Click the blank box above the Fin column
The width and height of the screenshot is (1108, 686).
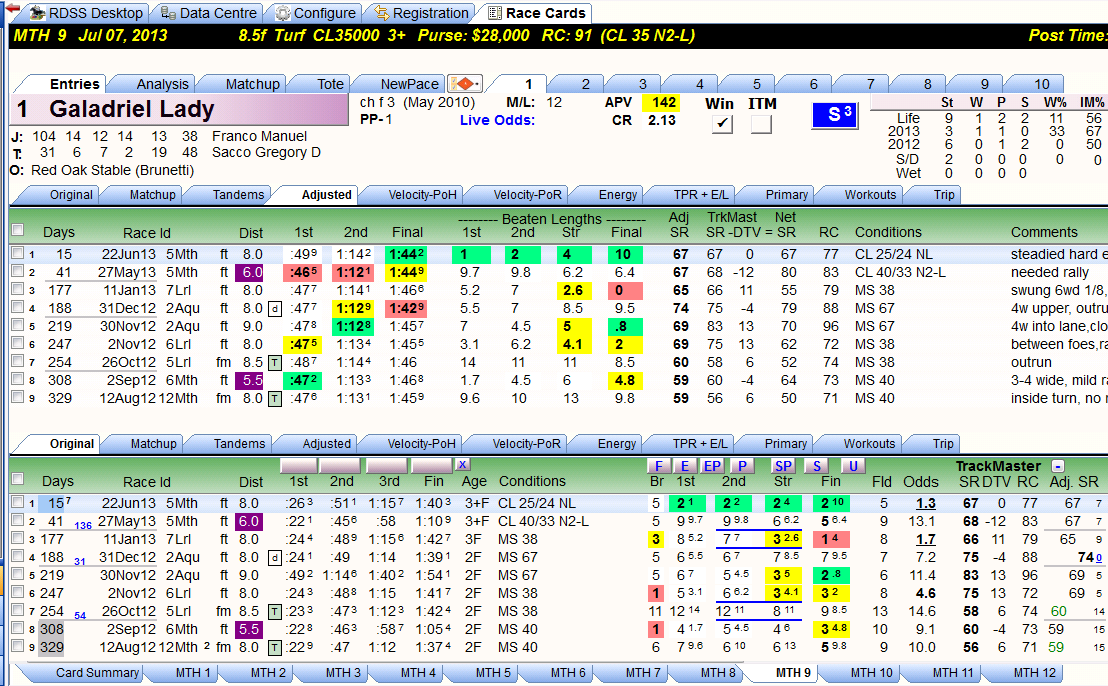click(x=431, y=466)
